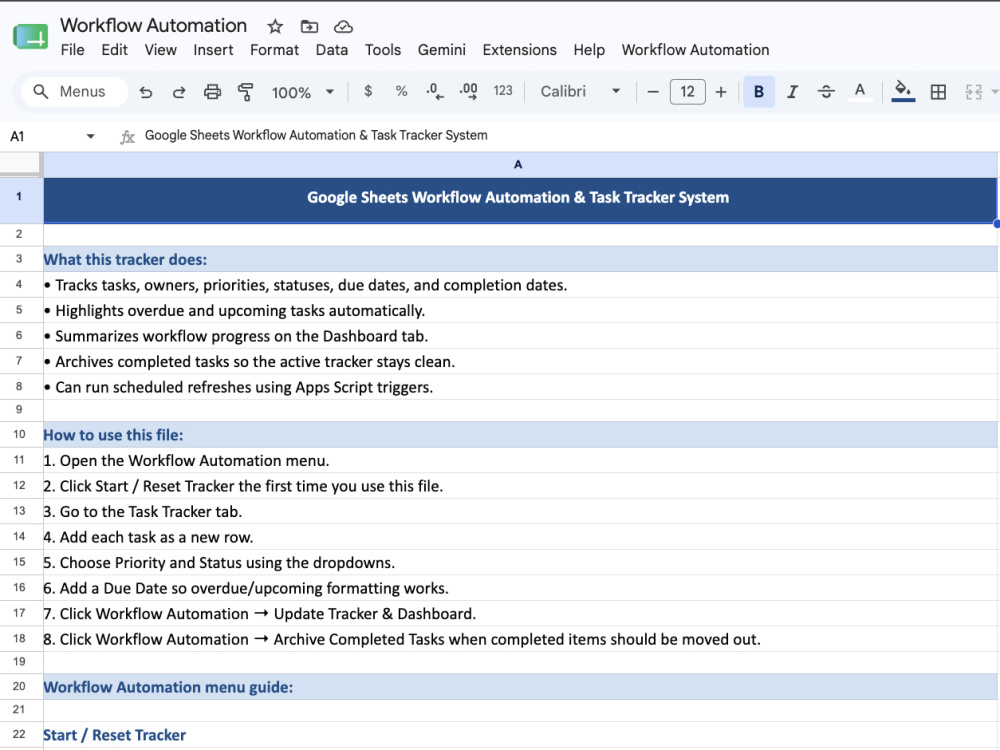Format as percent icon

tap(401, 91)
